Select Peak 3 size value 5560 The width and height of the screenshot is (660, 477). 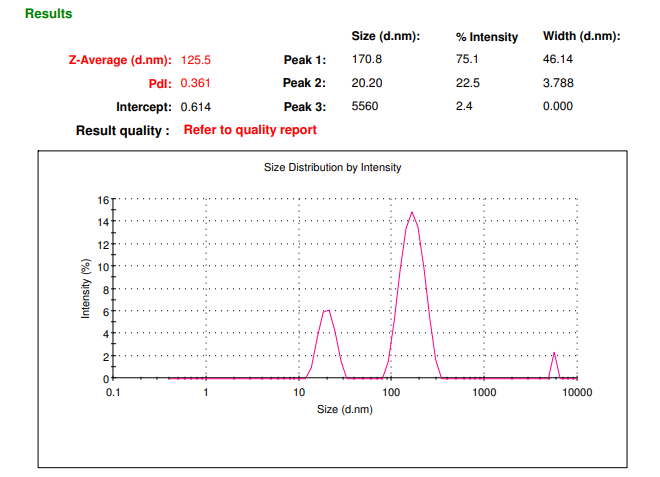coord(364,106)
